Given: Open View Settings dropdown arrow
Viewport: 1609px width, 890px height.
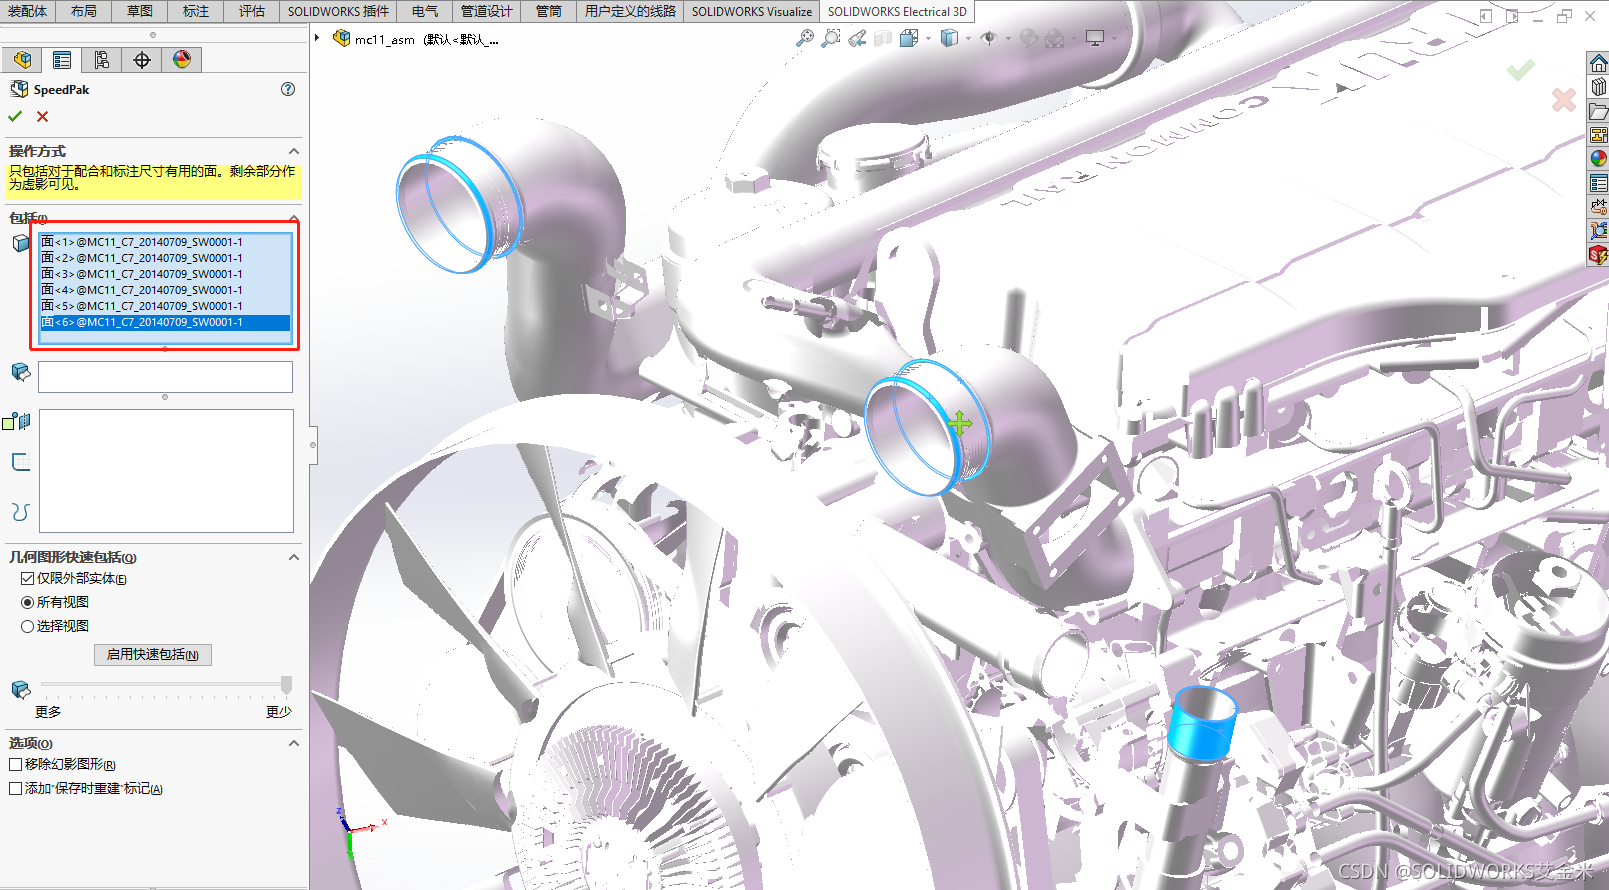Looking at the screenshot, I should coord(1114,38).
